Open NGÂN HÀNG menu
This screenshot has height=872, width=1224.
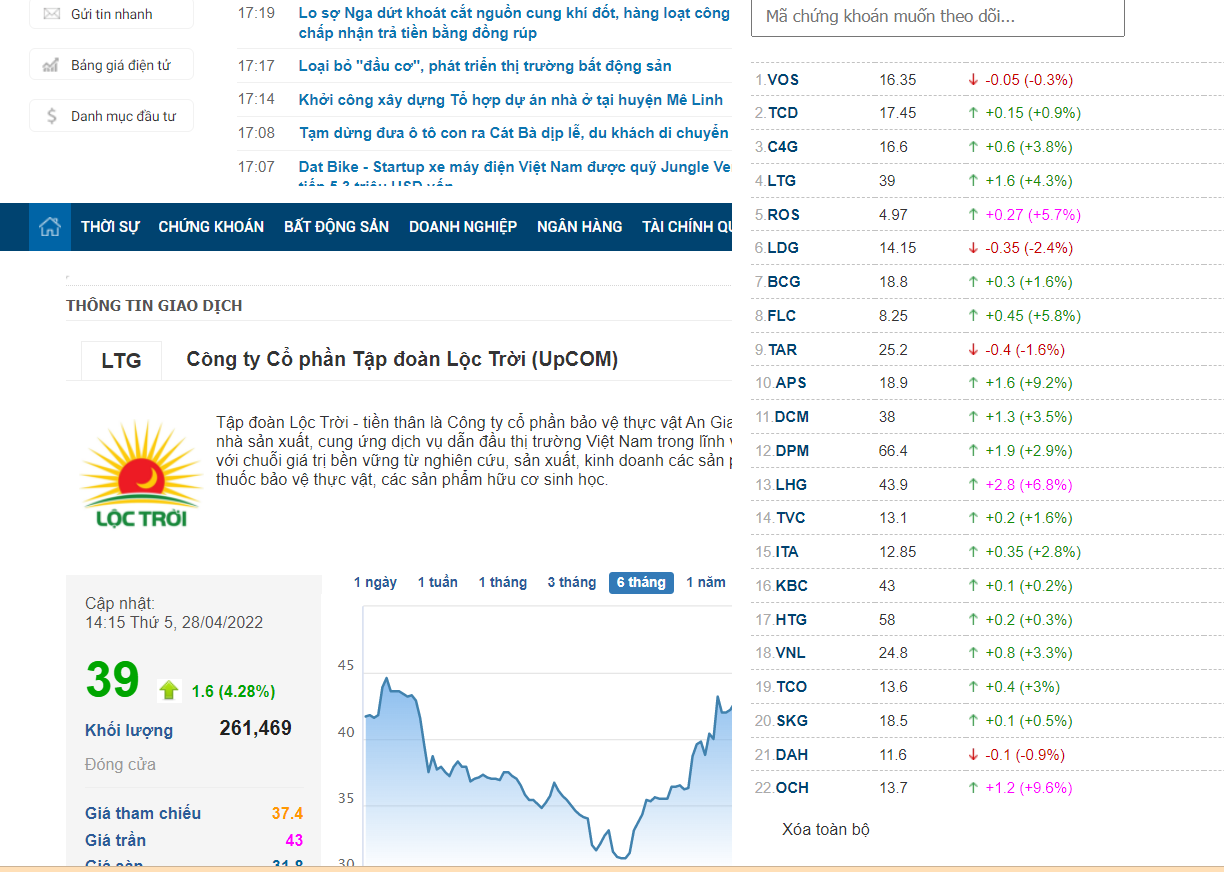[579, 227]
